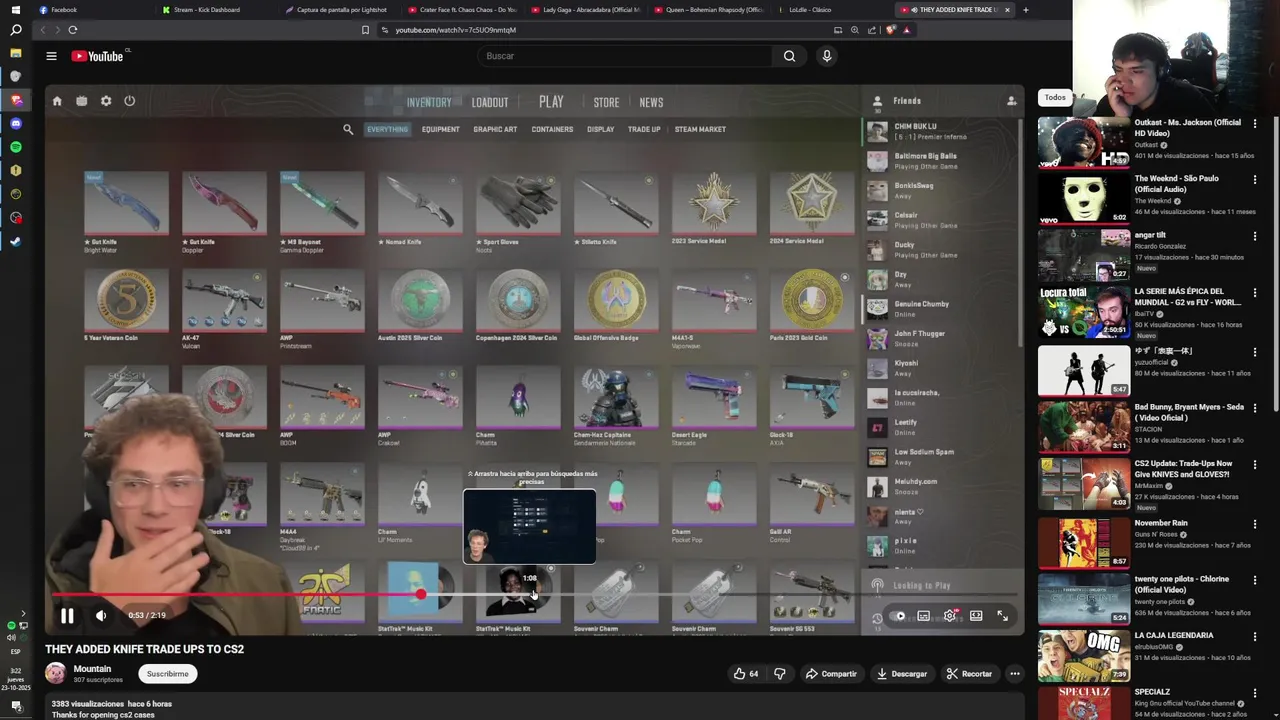Open options for angar tilt video

tap(1255, 236)
